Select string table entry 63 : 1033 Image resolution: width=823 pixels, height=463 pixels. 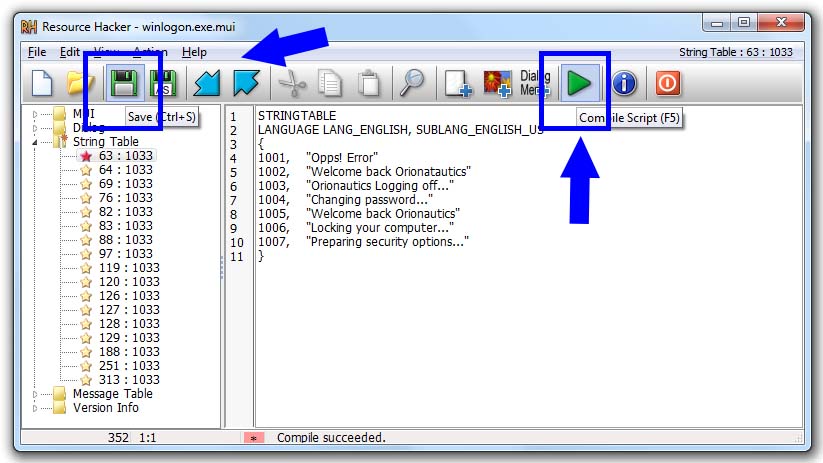pos(125,156)
